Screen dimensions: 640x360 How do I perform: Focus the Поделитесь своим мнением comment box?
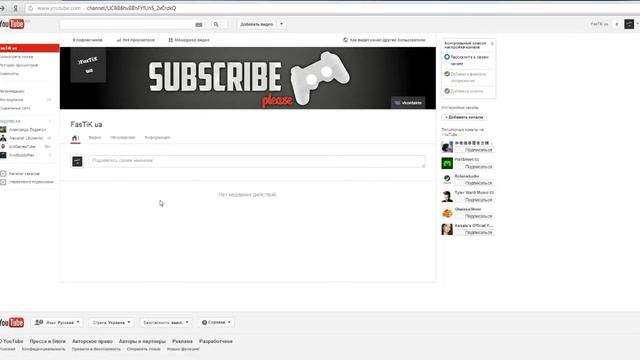click(x=257, y=161)
